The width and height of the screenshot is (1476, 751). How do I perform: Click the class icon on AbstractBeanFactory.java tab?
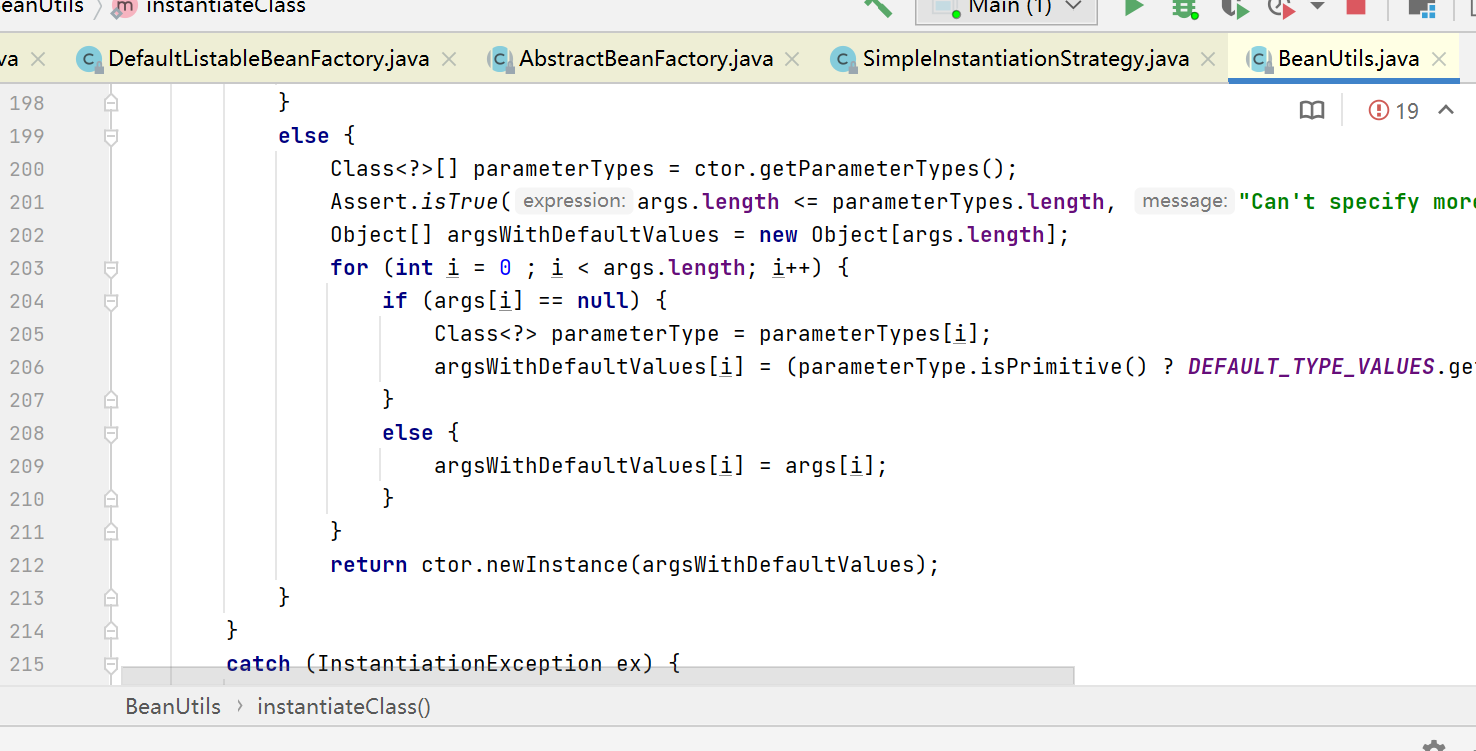[501, 60]
